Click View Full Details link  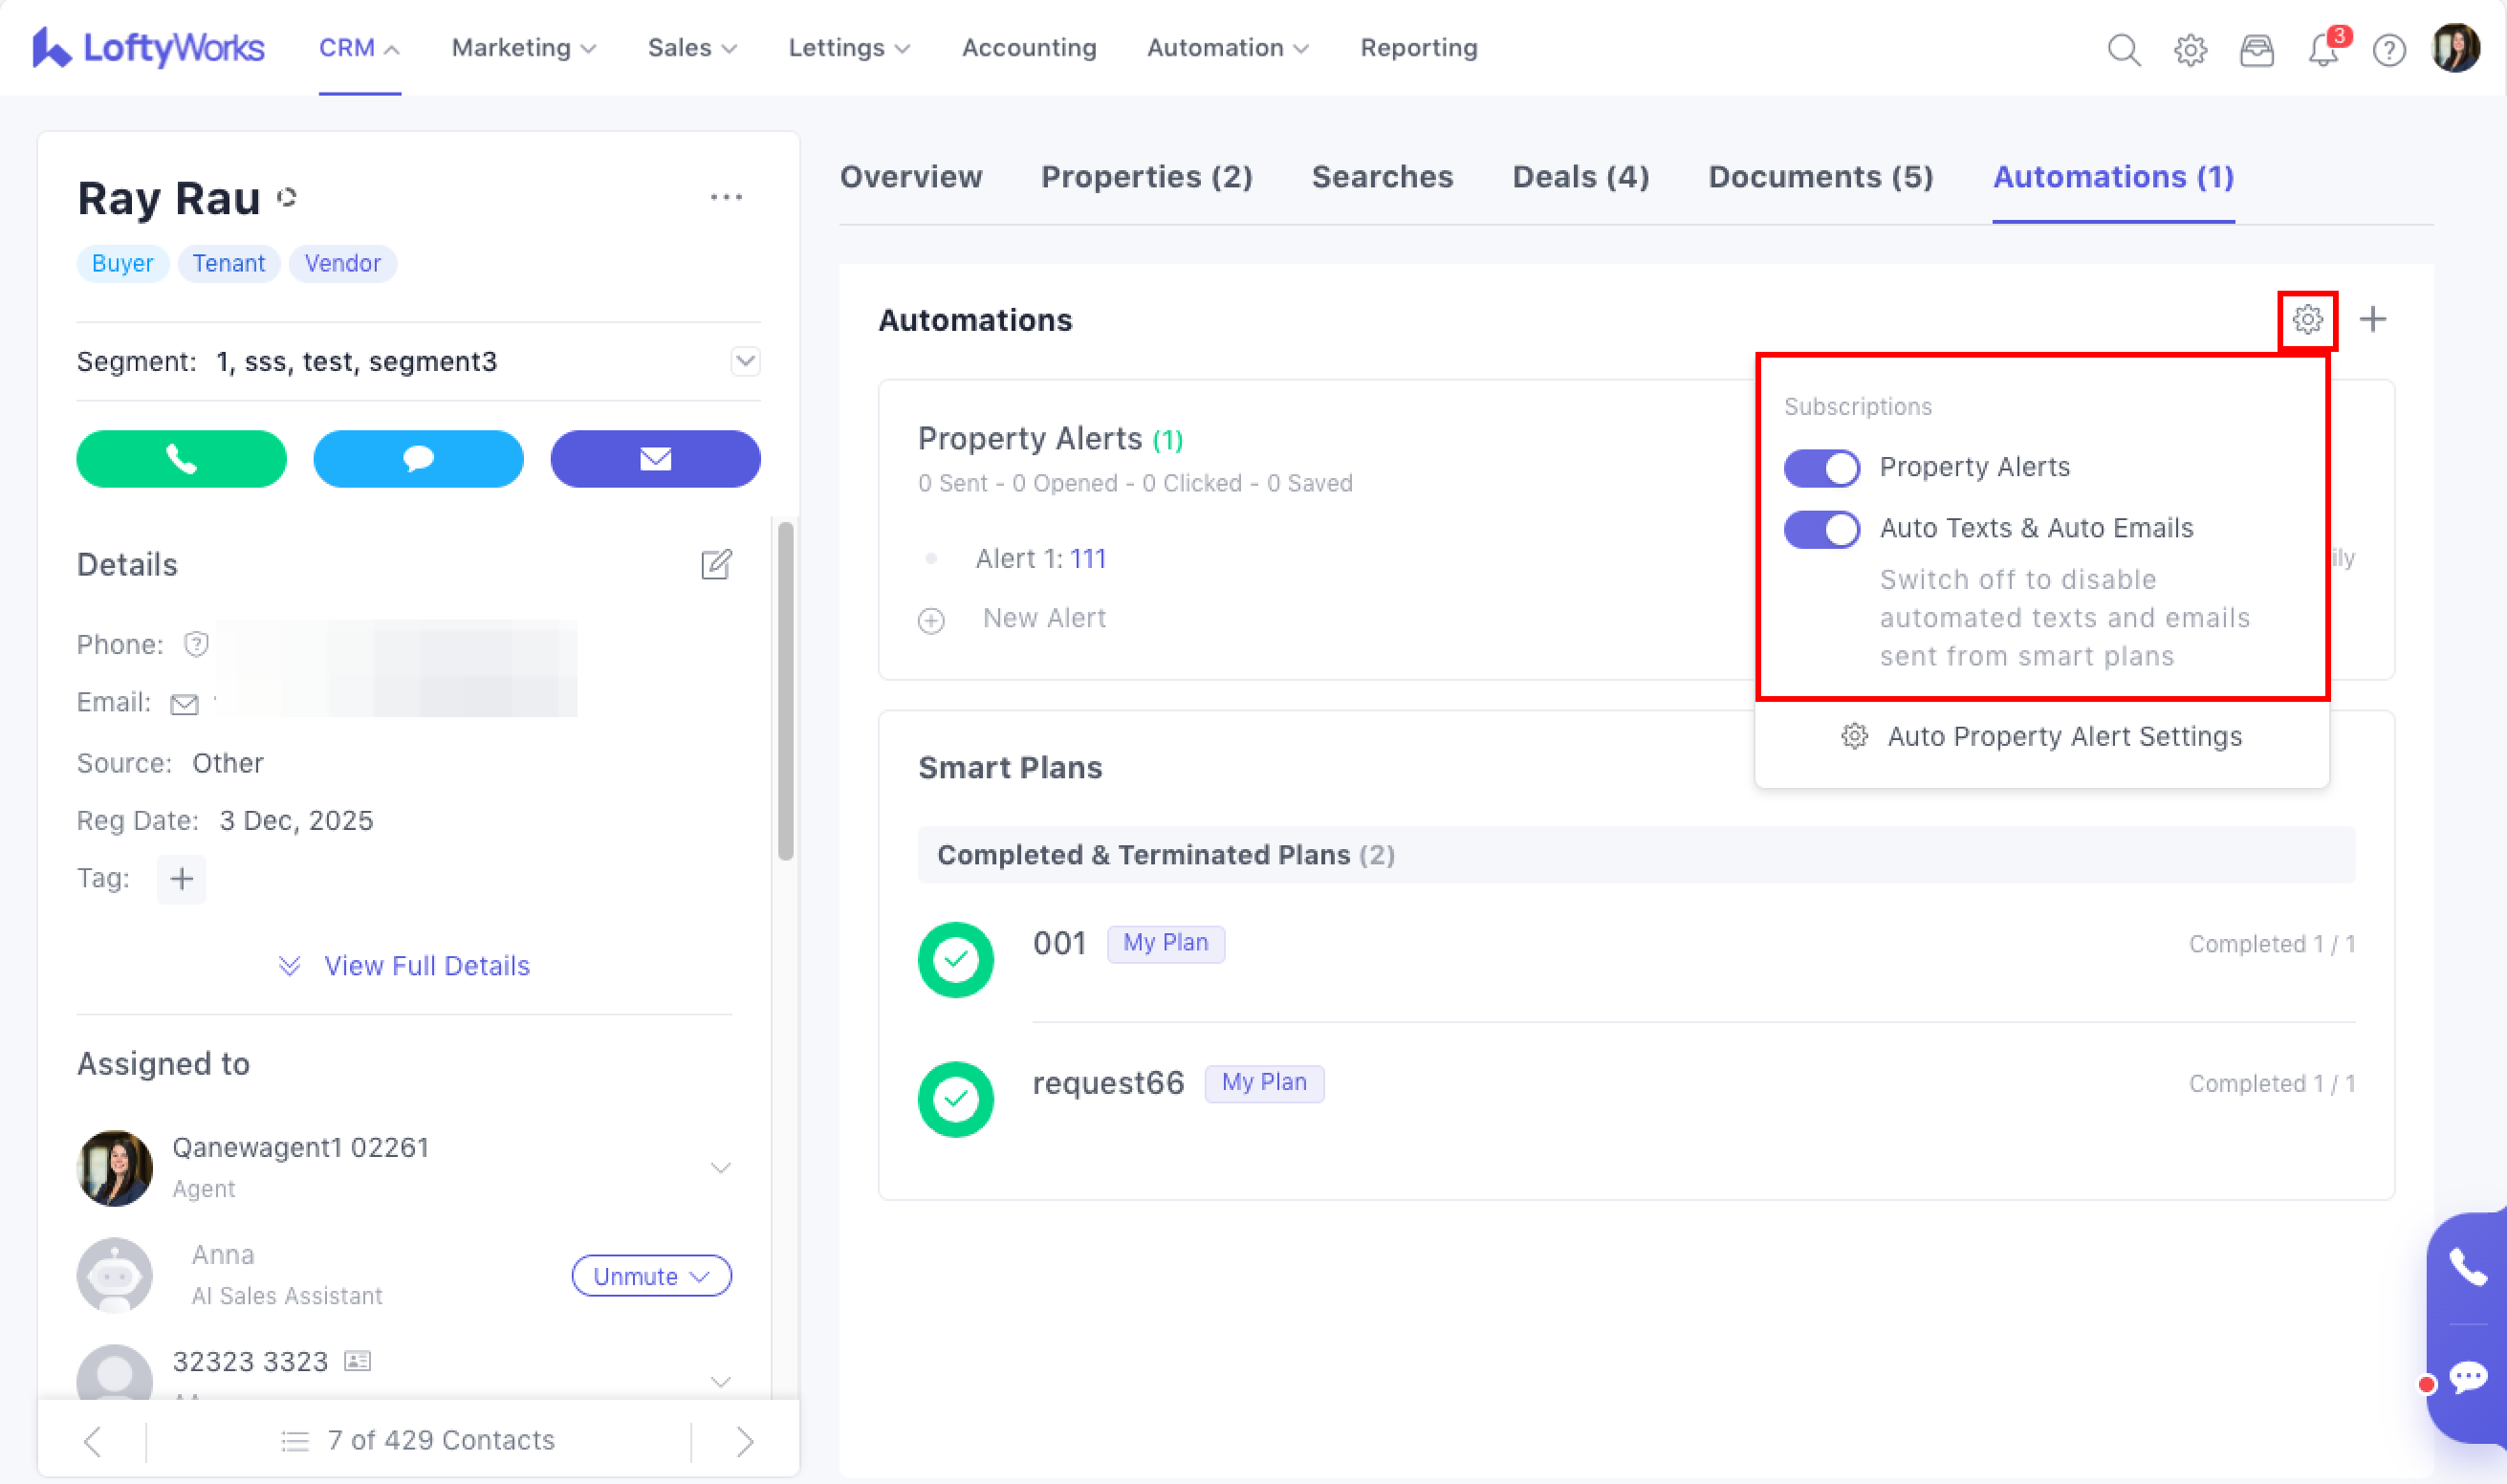426,966
